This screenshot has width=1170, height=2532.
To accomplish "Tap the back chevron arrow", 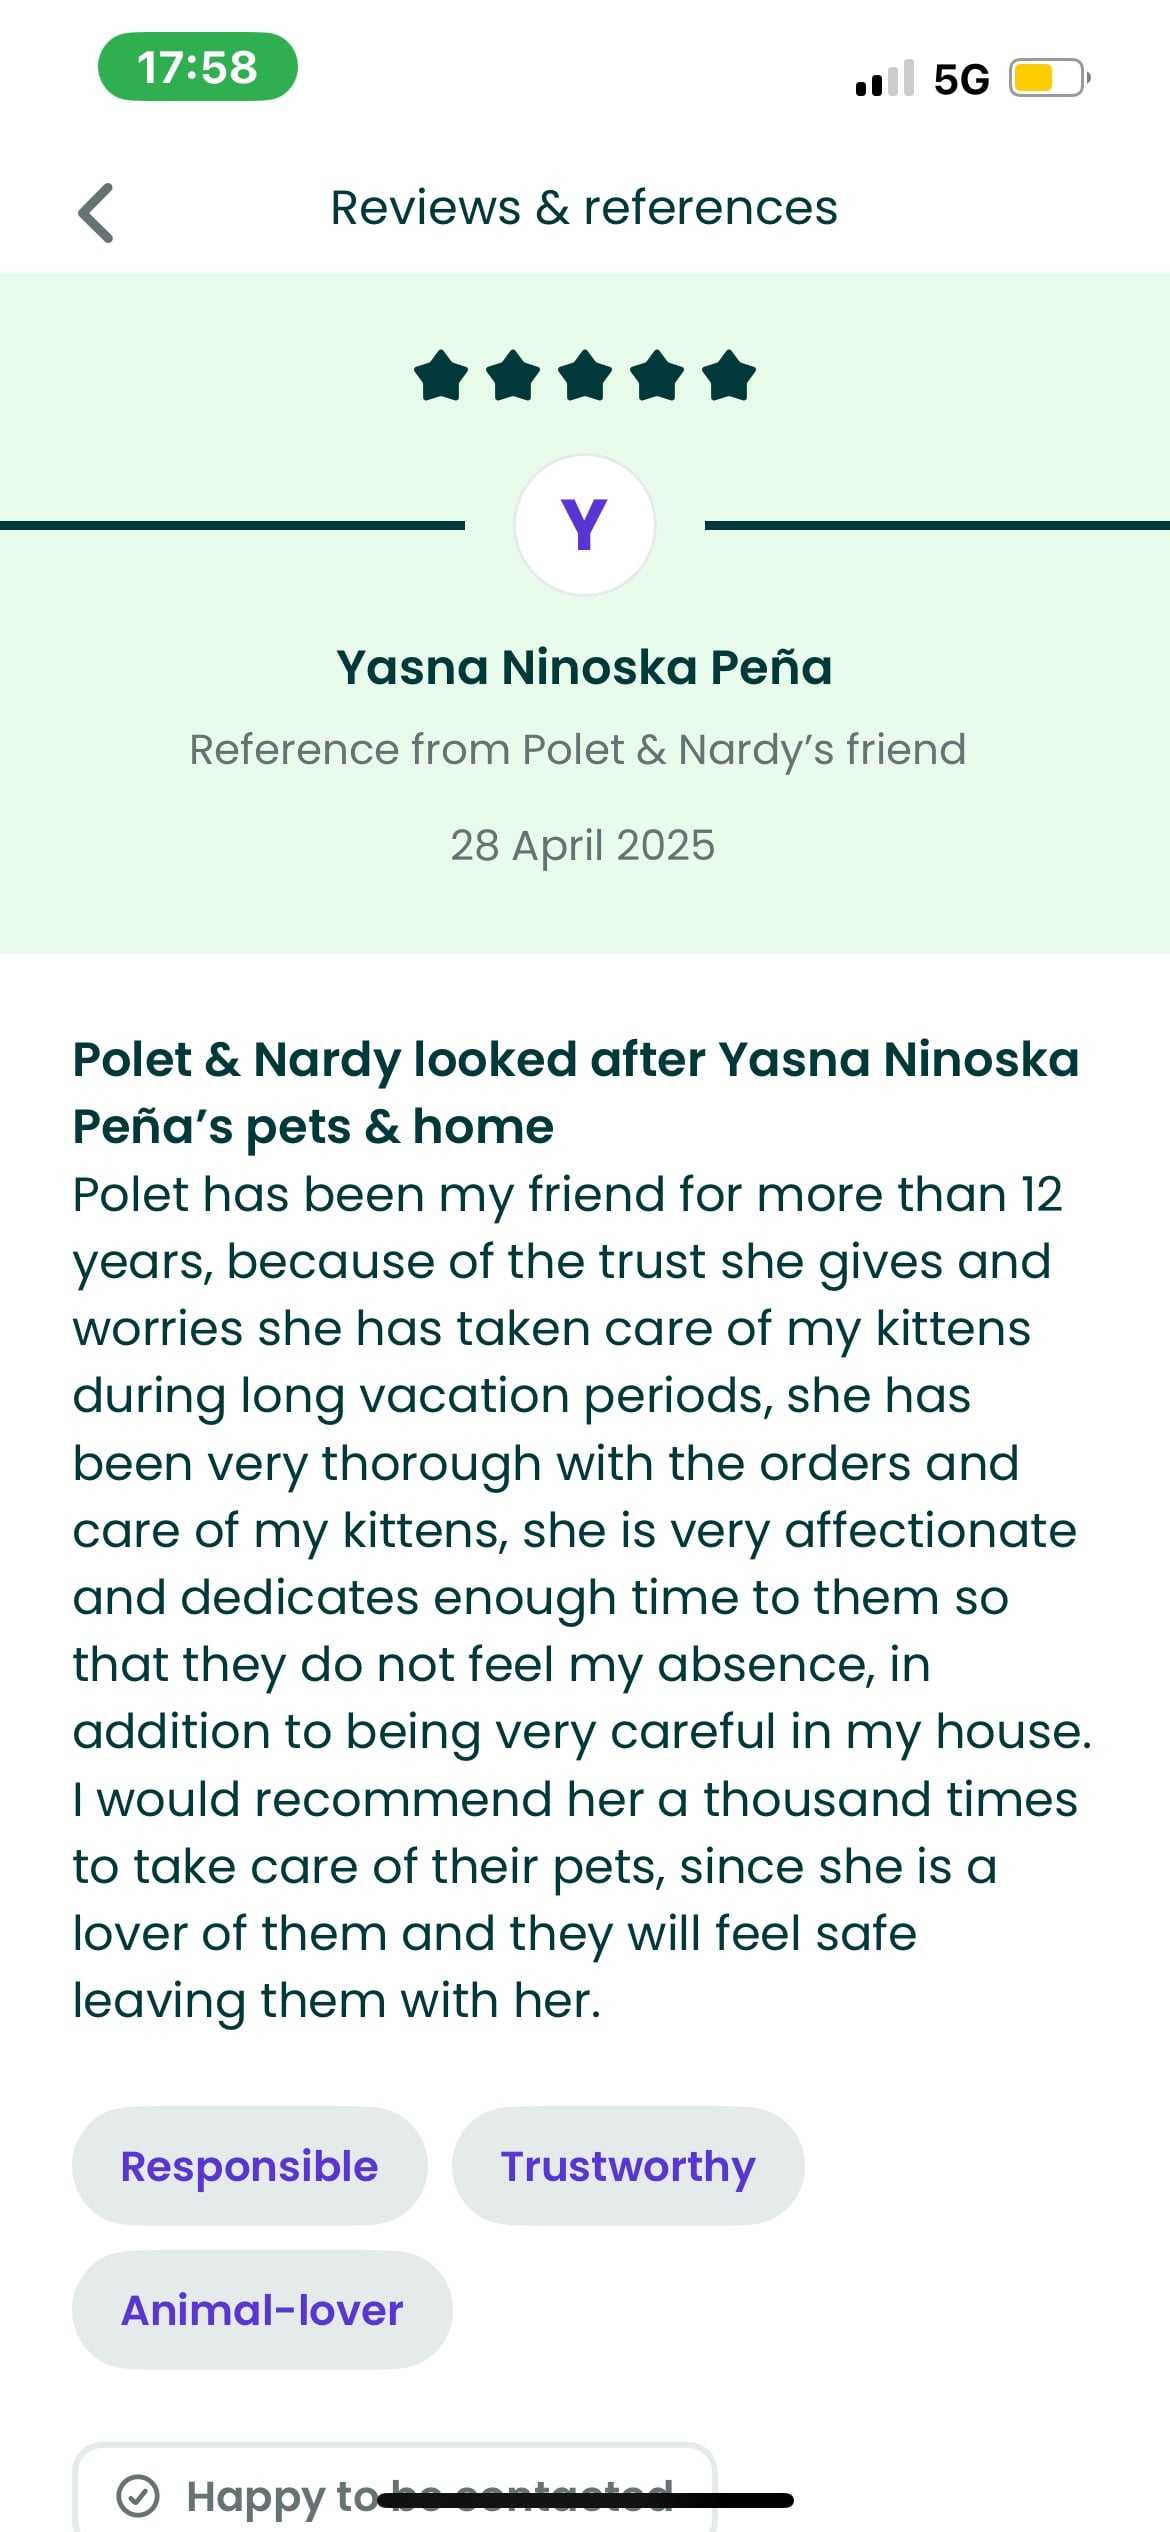I will (96, 213).
